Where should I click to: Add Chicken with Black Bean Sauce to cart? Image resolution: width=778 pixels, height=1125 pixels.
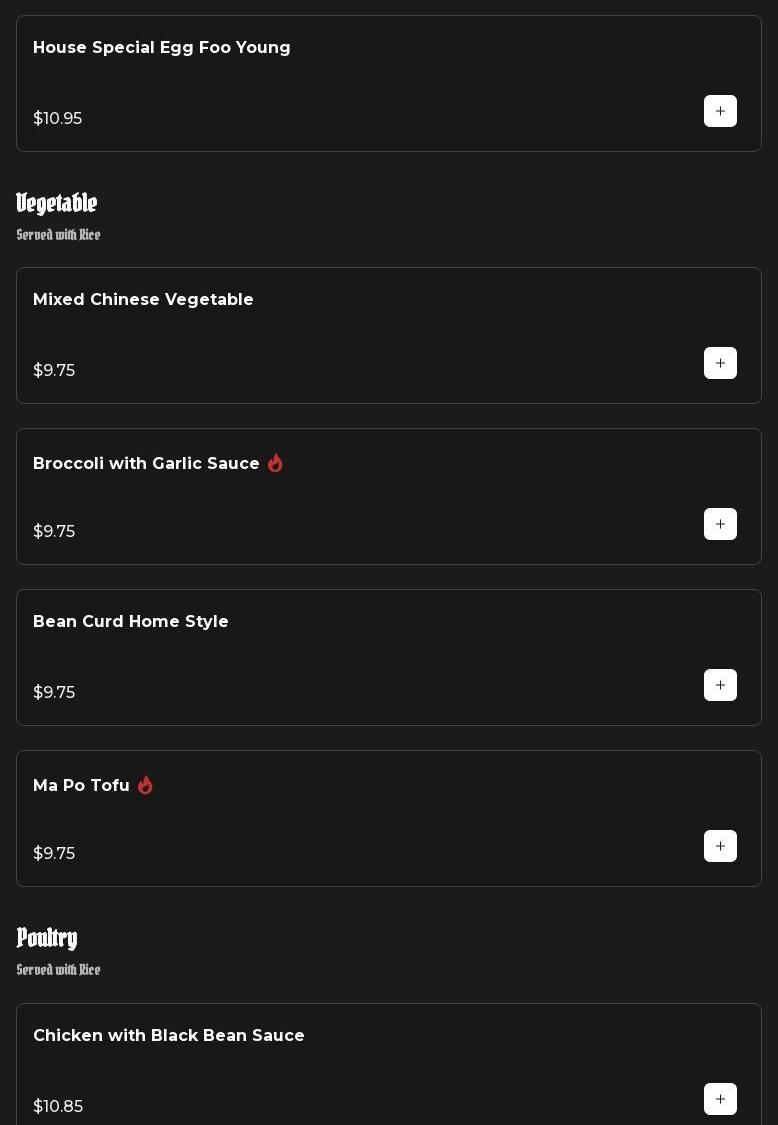(x=720, y=1099)
